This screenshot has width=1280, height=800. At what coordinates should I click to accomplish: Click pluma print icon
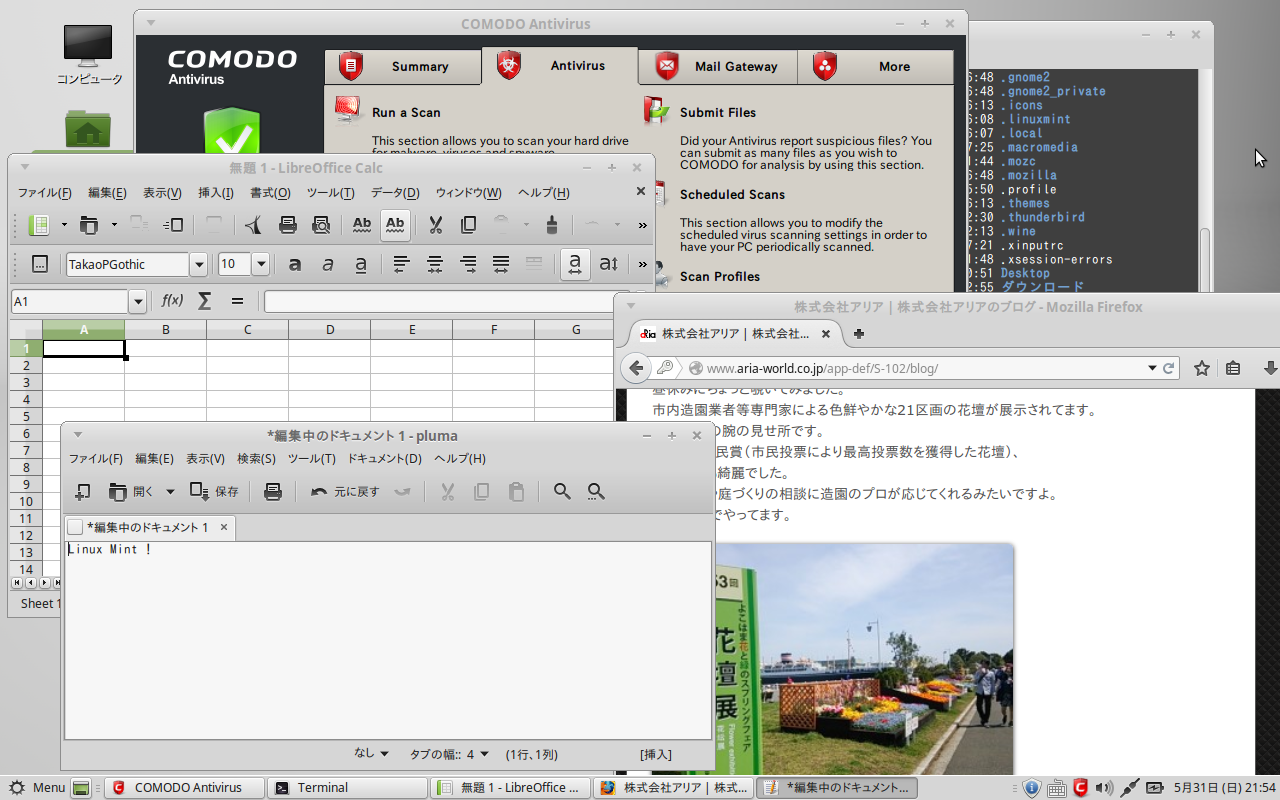click(x=272, y=492)
